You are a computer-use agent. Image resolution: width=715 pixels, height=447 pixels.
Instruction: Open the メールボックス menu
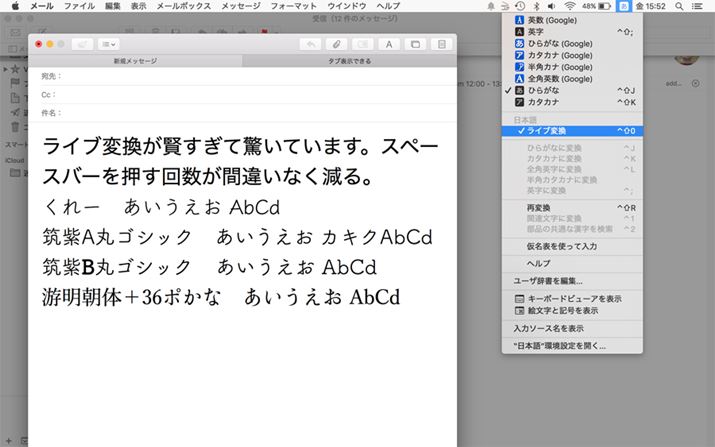tap(182, 6)
